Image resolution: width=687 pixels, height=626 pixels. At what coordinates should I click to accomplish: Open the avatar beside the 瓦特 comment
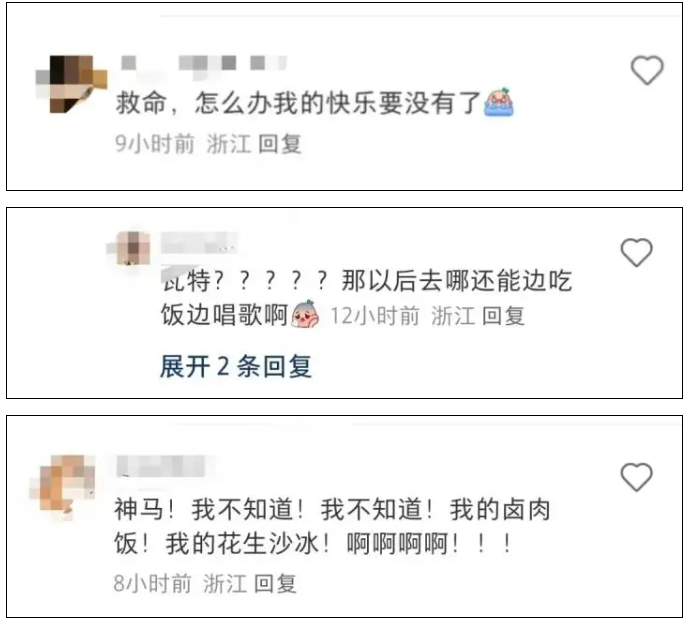click(130, 248)
